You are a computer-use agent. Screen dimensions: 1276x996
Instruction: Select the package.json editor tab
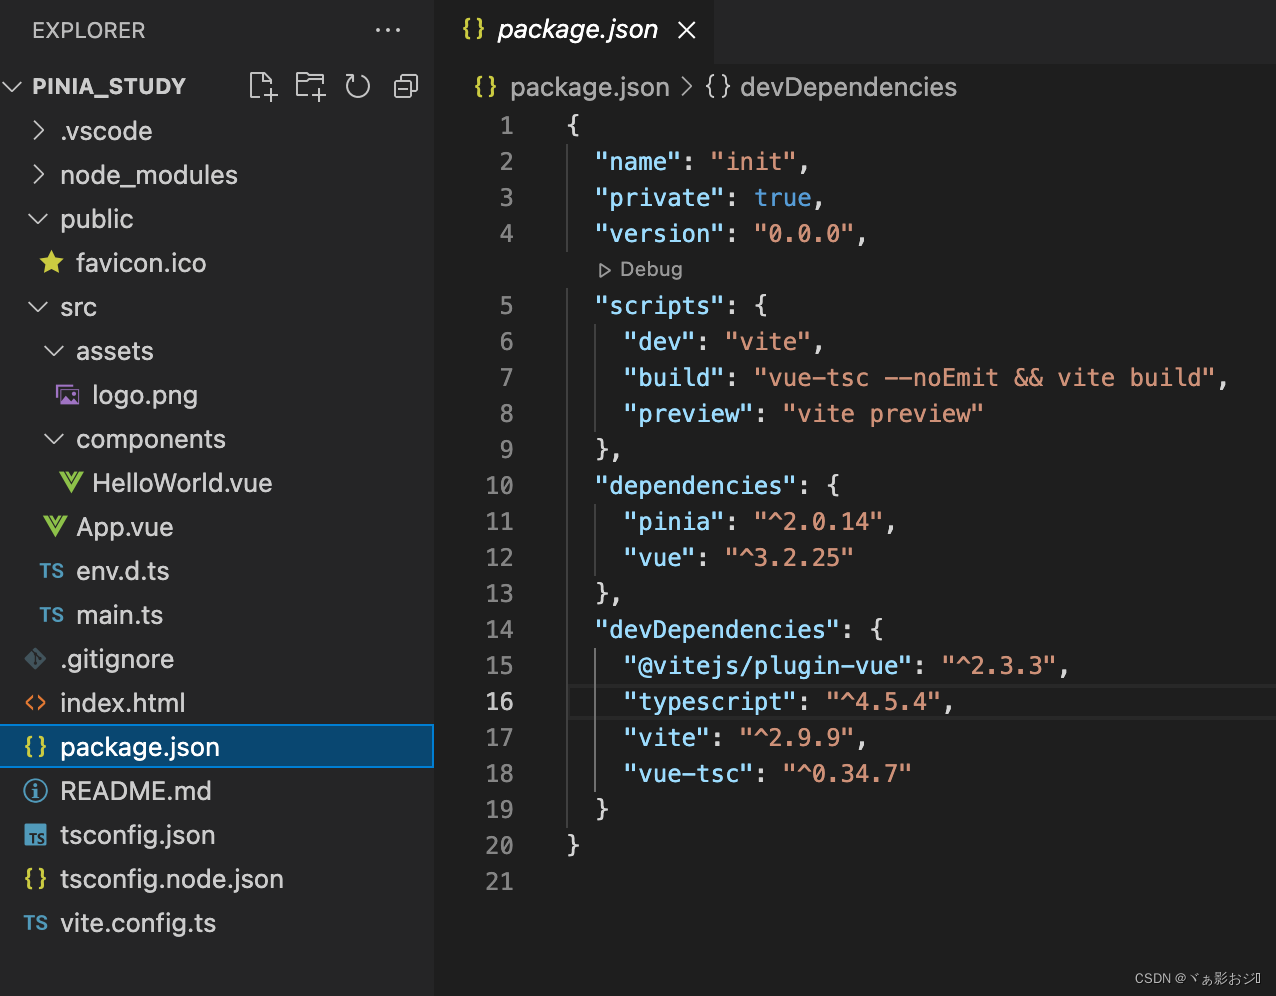pos(575,30)
